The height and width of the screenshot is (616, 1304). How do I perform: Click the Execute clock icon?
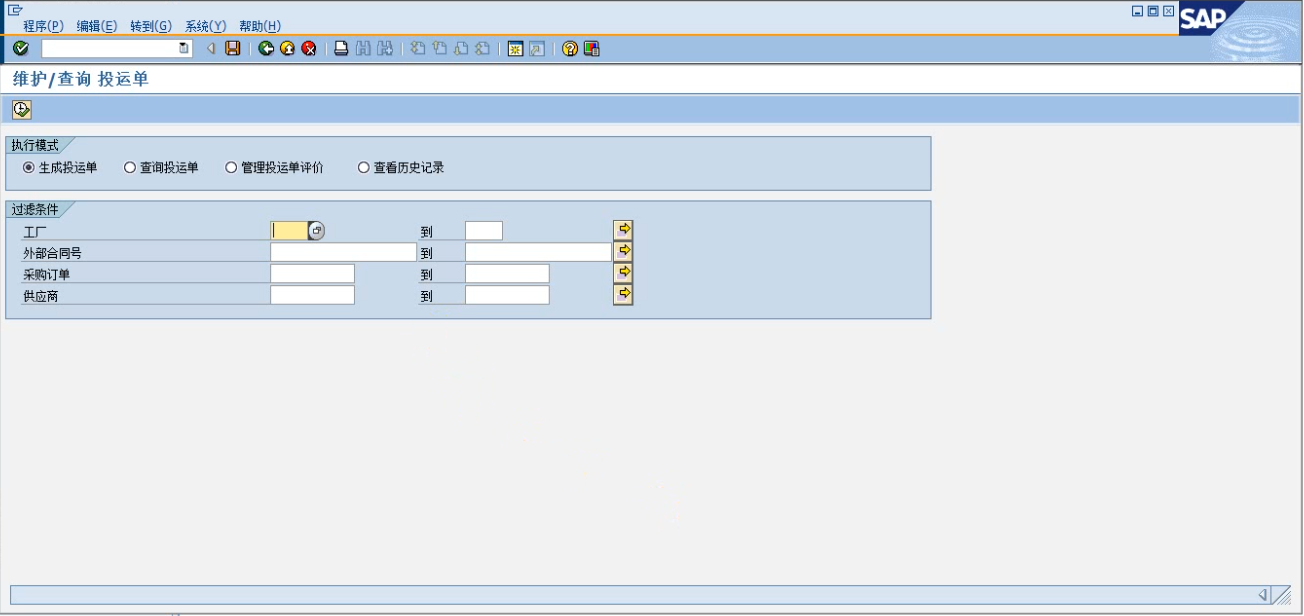(22, 110)
